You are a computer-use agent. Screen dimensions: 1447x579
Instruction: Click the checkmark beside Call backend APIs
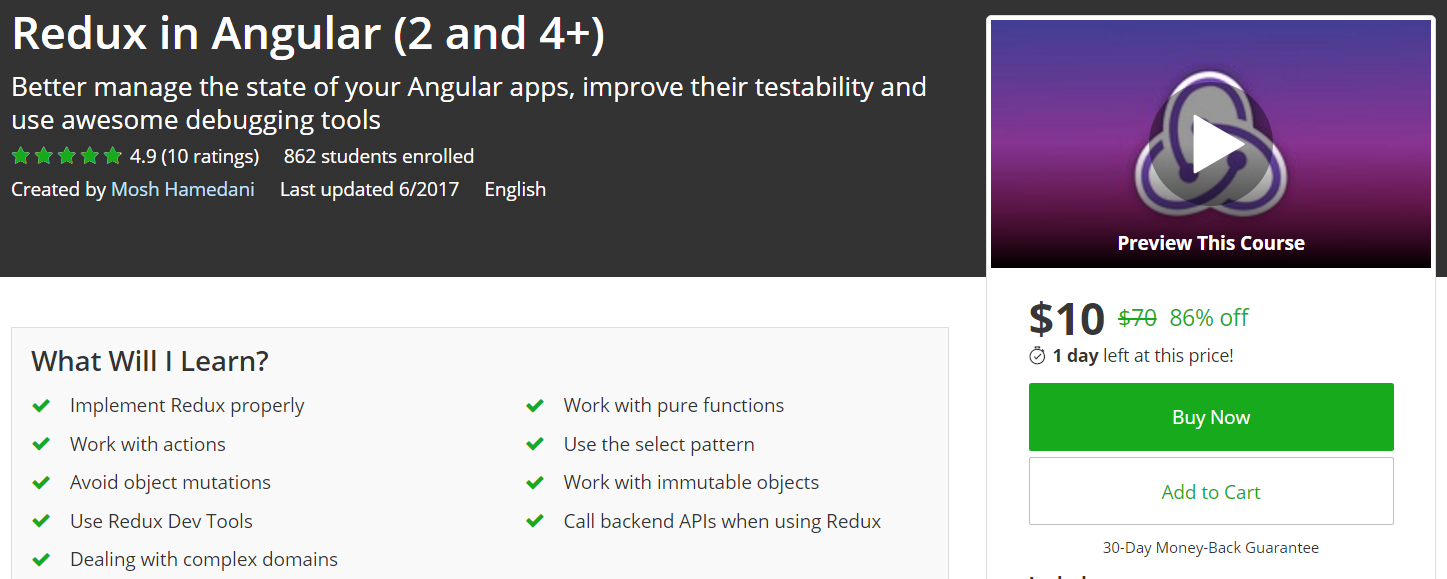click(x=535, y=521)
